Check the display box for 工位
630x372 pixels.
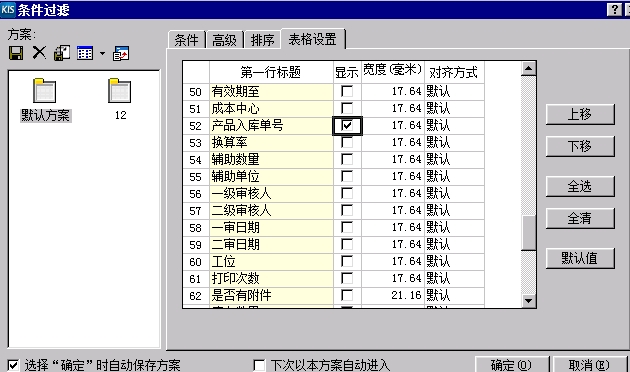click(347, 261)
